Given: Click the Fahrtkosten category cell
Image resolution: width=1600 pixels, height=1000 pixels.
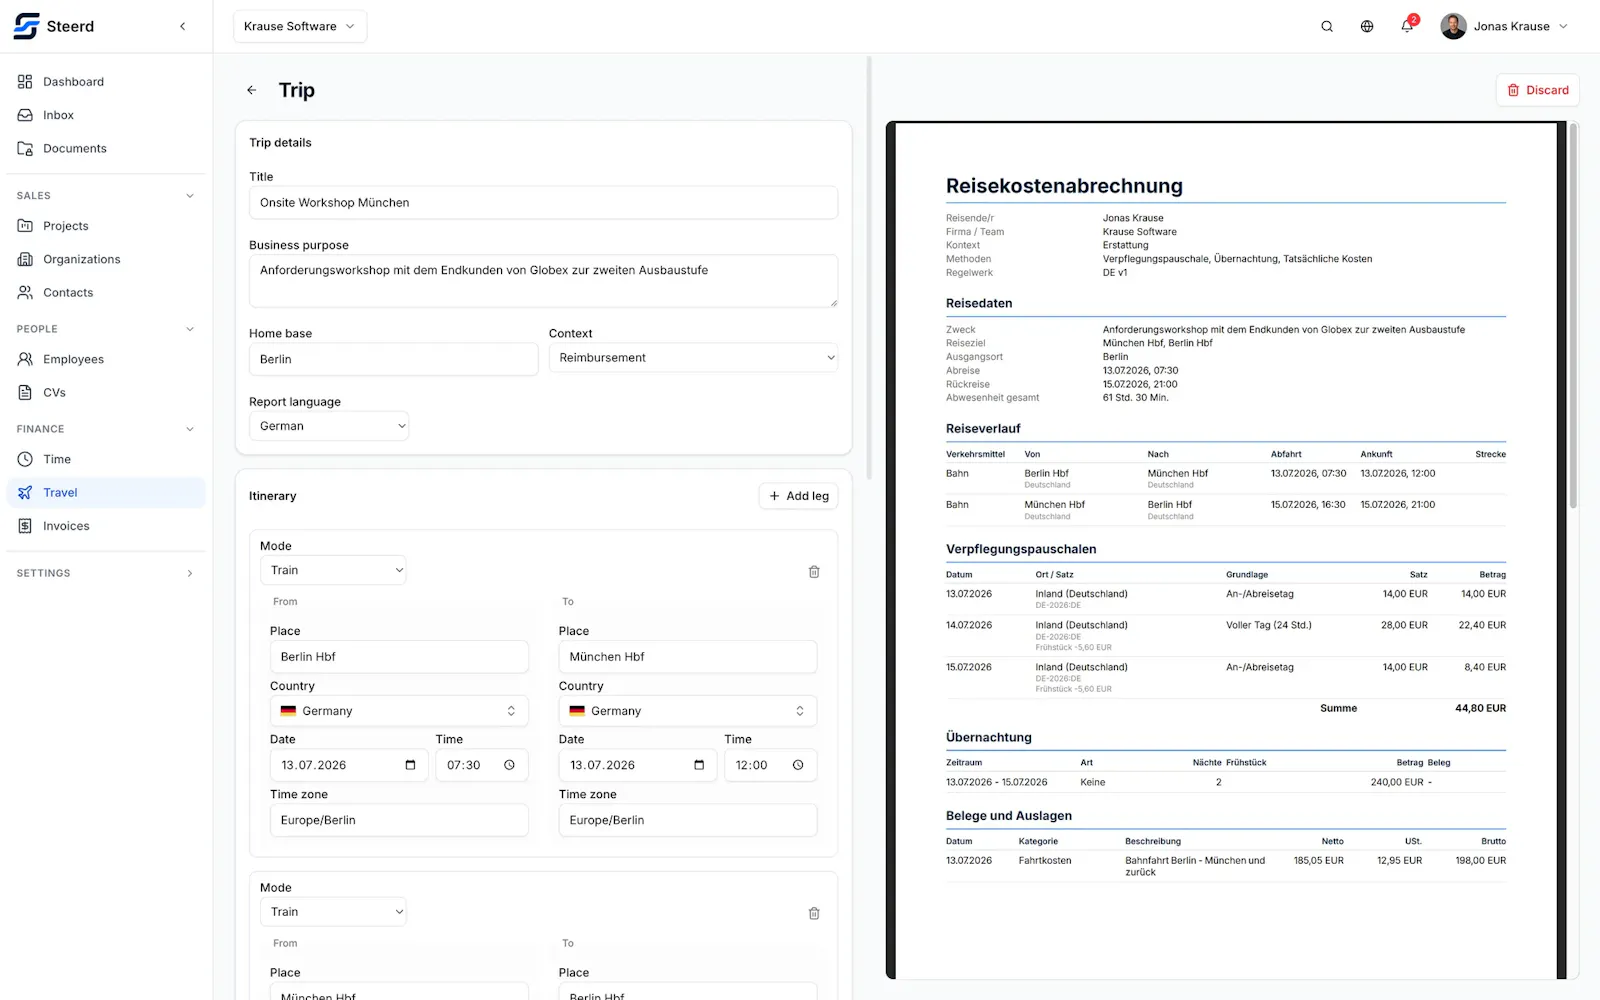Looking at the screenshot, I should (x=1045, y=860).
